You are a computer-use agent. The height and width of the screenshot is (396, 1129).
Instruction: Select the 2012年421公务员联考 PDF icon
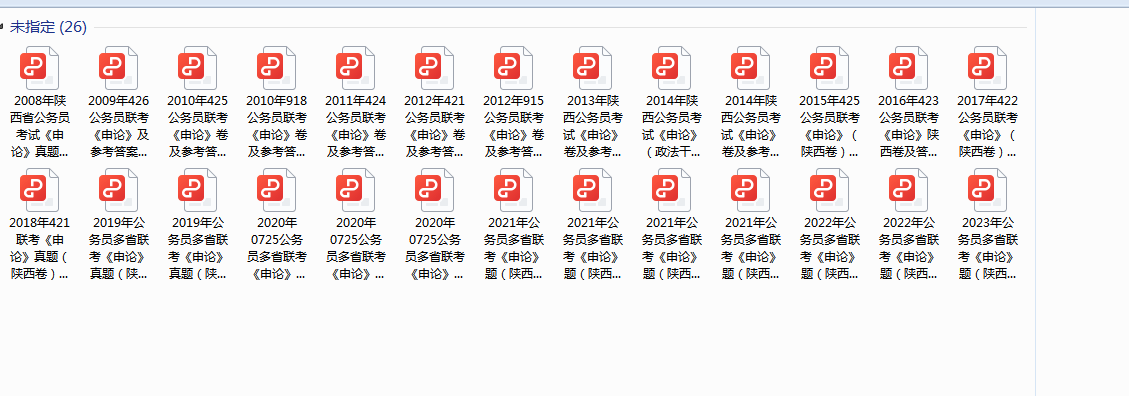tap(434, 68)
